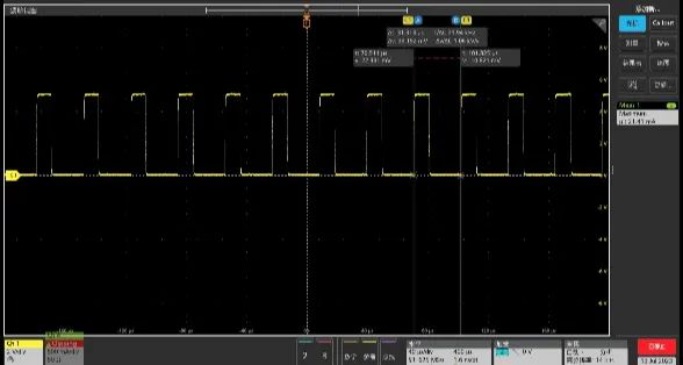Click the blue highlighted button in the right panel

pos(632,24)
